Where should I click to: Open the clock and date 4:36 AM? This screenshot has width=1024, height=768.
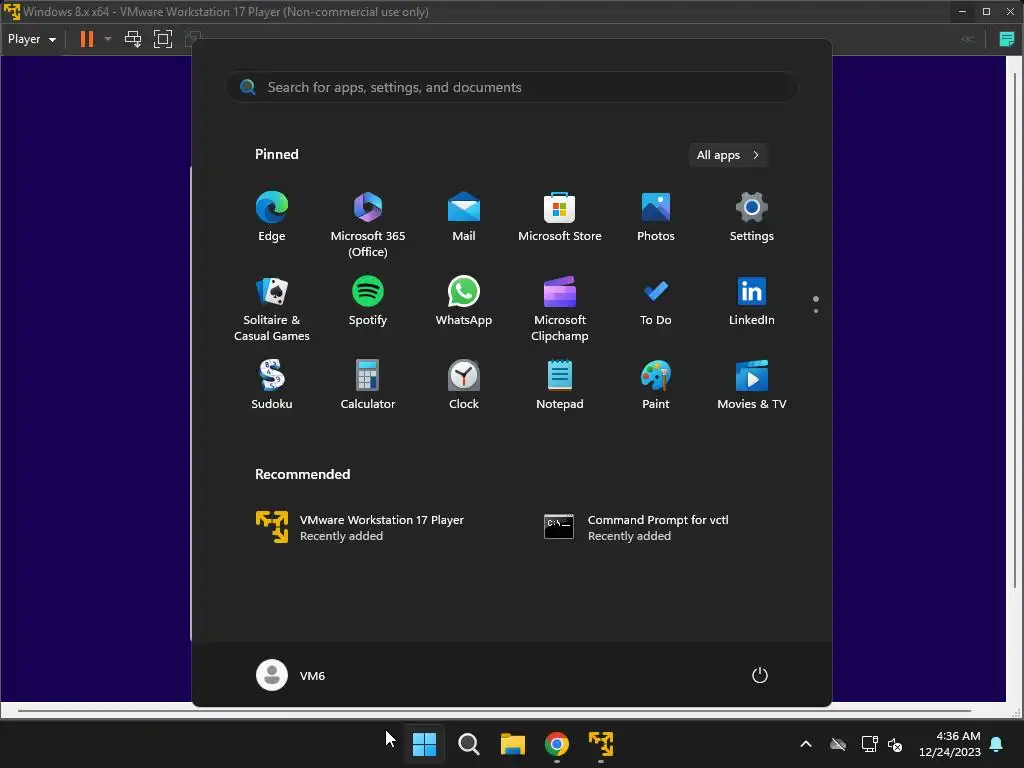(x=950, y=744)
